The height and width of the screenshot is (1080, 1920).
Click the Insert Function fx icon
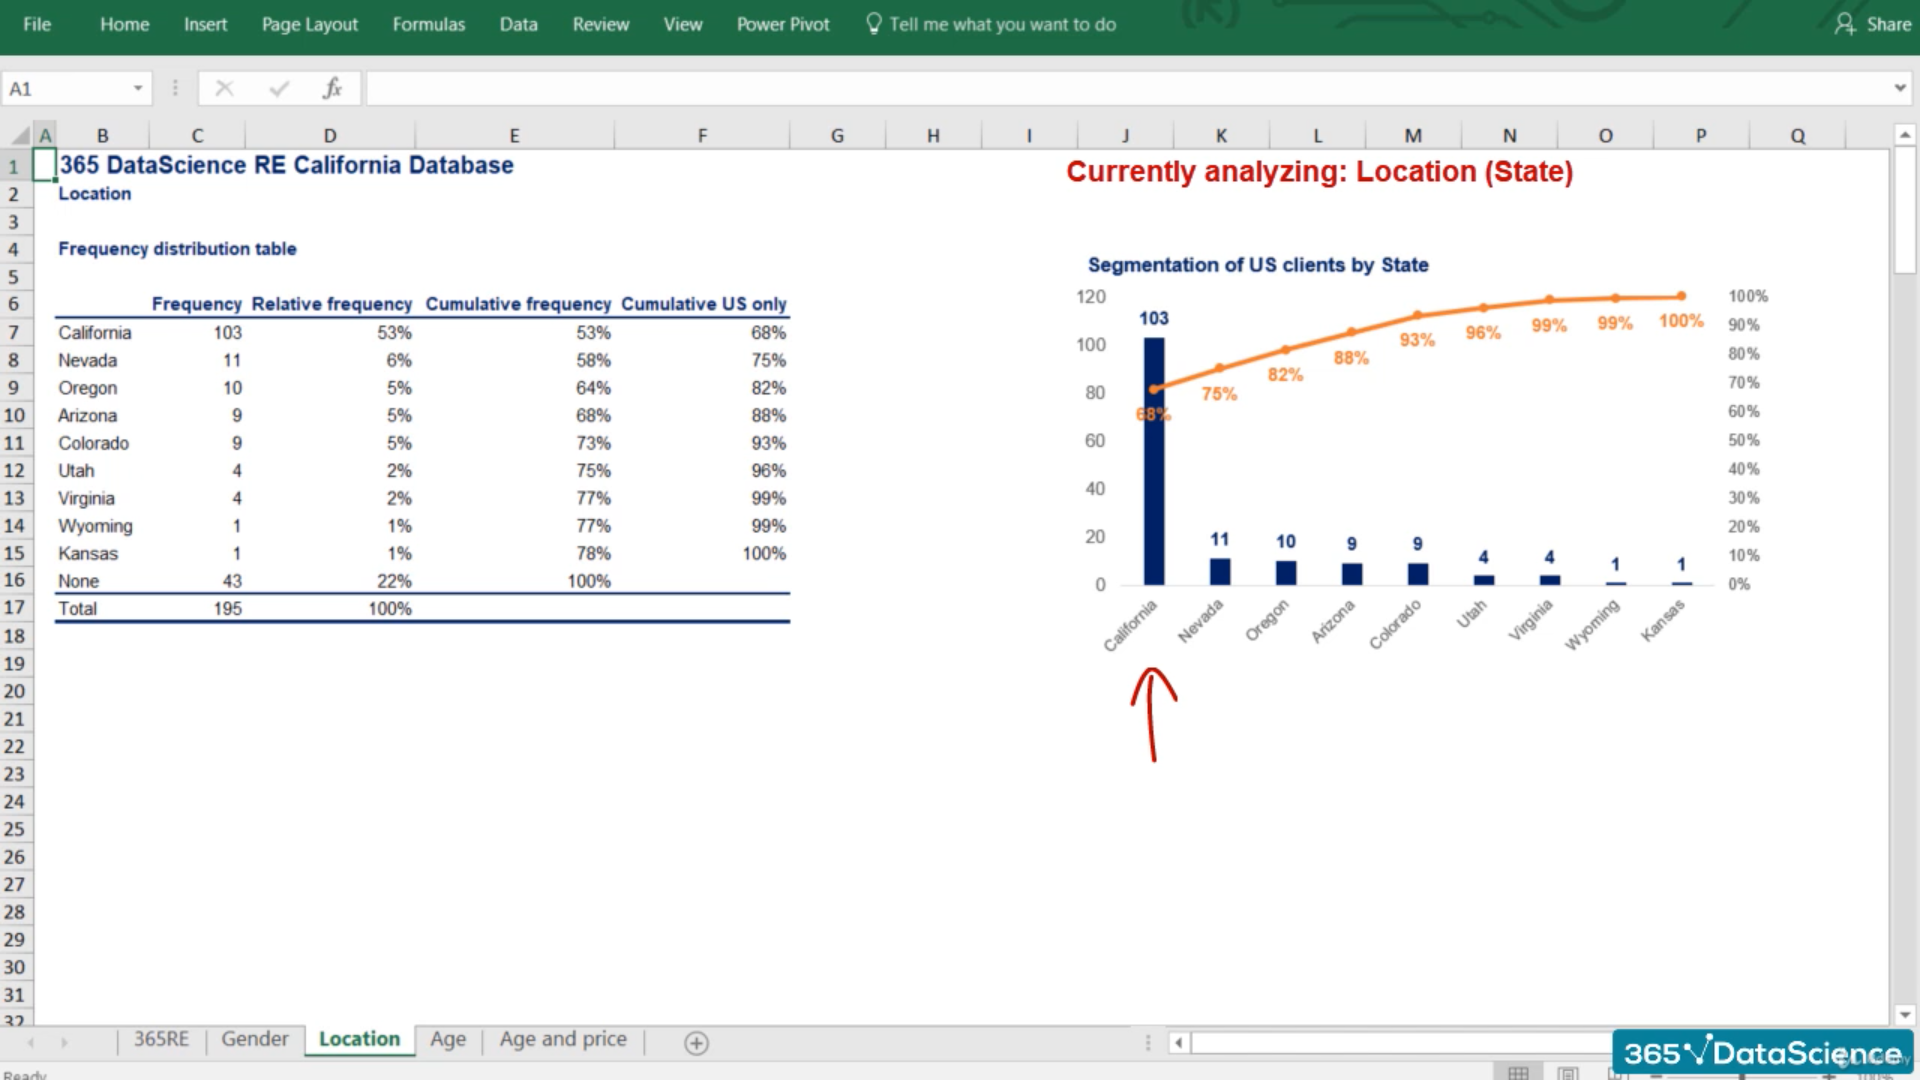click(332, 88)
